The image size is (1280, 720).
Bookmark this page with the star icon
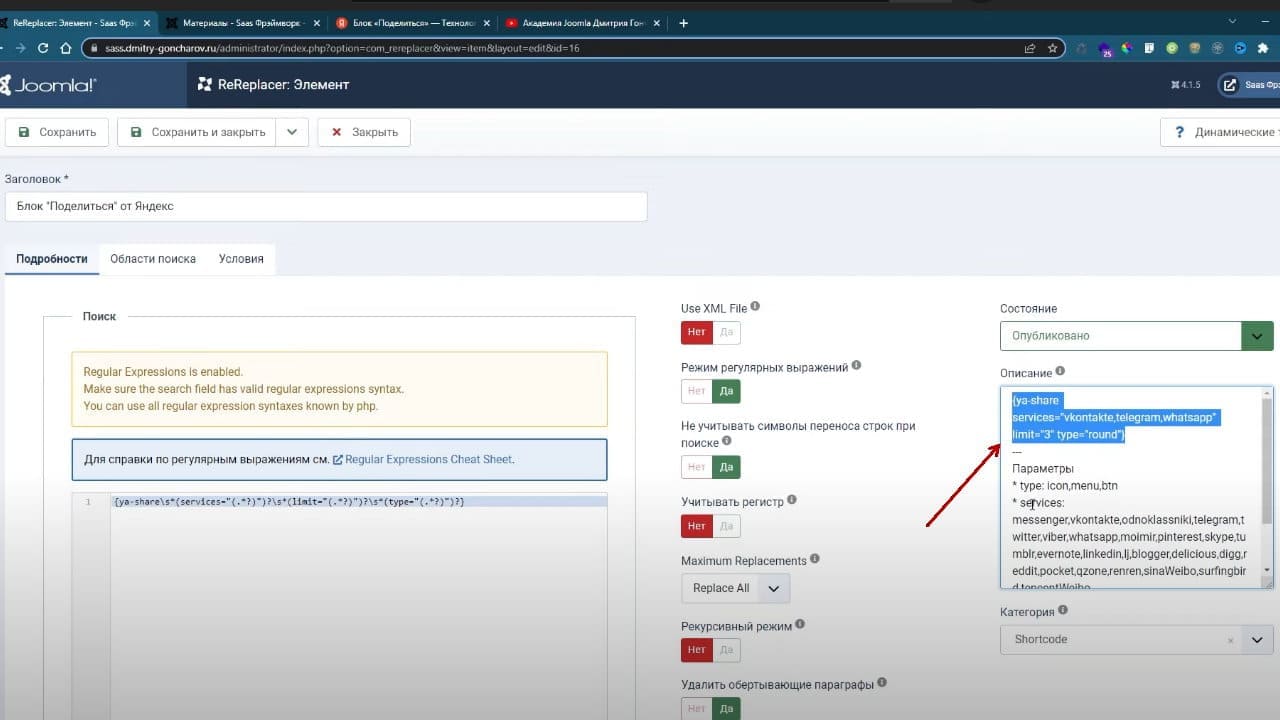tap(1052, 47)
